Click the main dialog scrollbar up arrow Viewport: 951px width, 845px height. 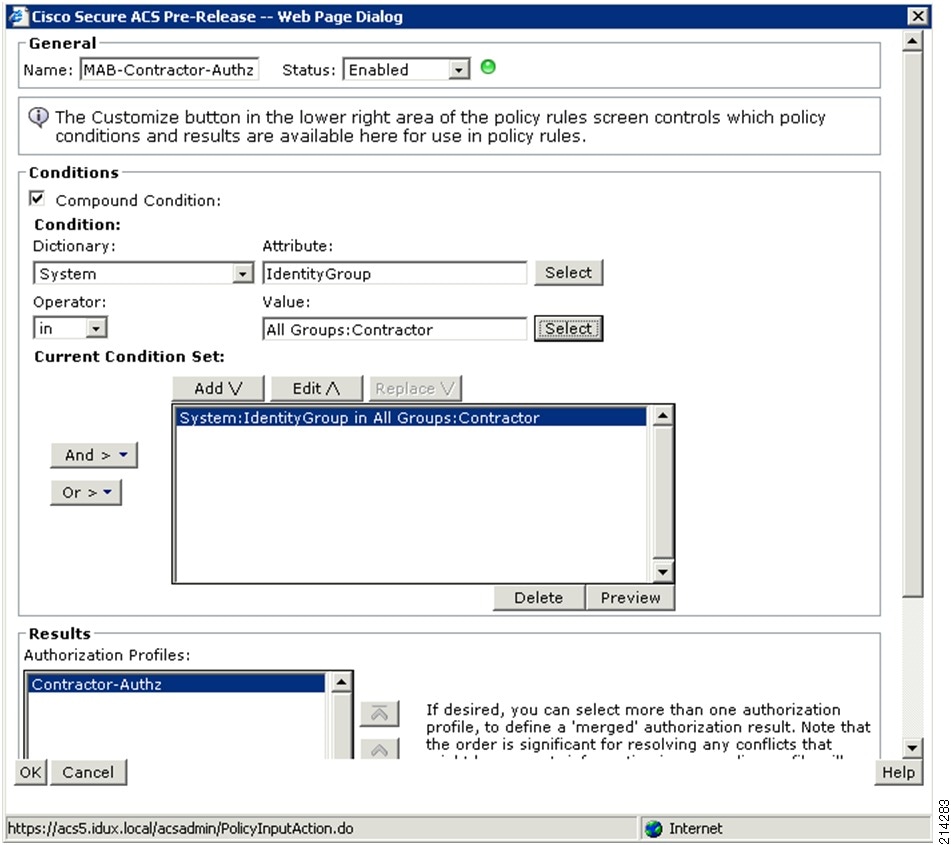pos(912,41)
